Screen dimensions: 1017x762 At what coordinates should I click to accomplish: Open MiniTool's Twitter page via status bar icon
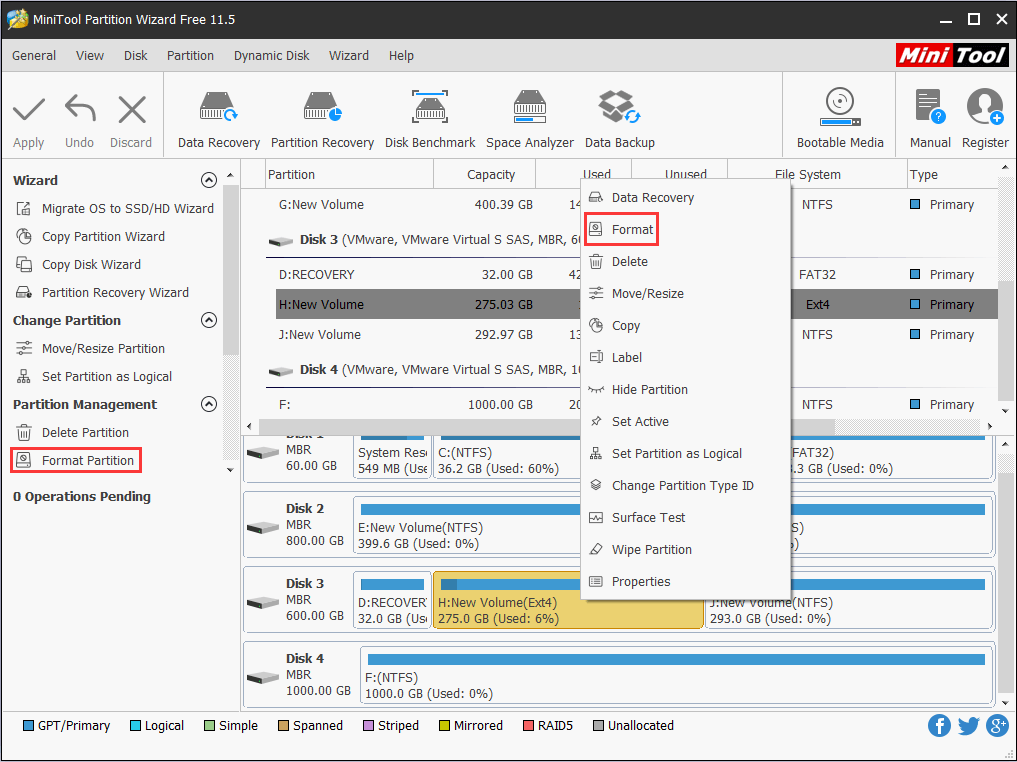(968, 725)
